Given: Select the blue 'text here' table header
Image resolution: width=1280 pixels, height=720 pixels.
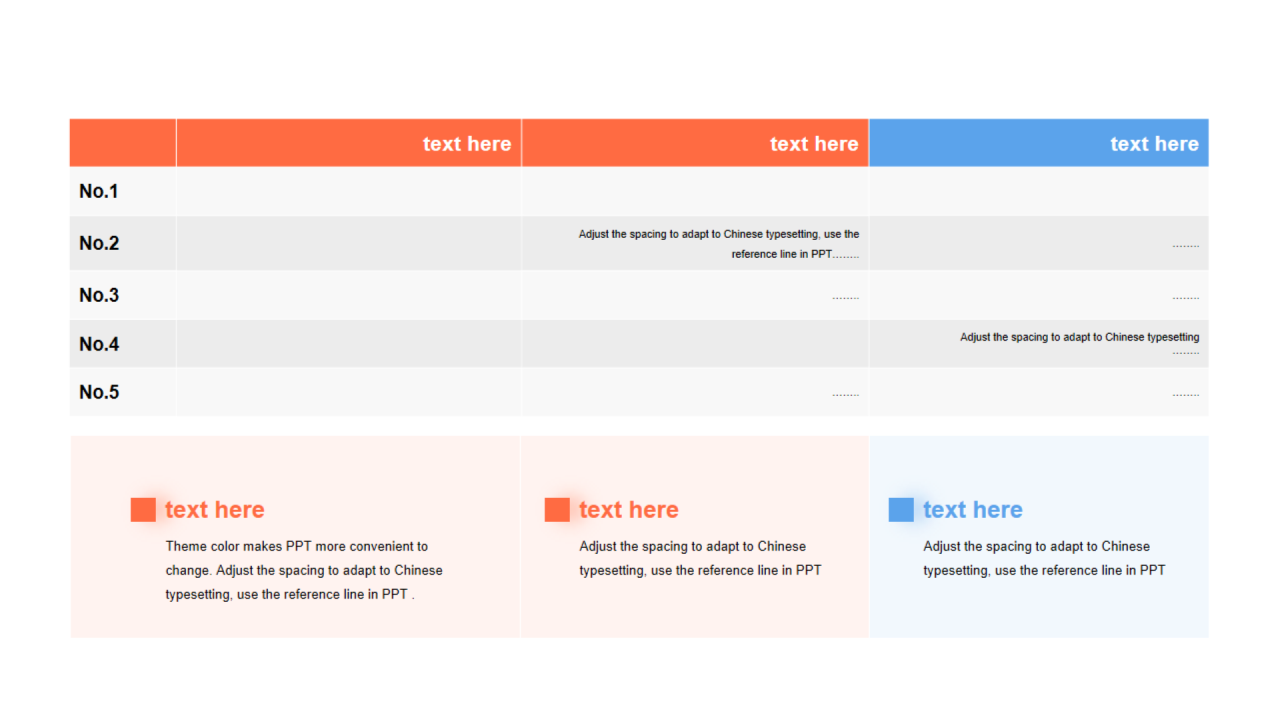Looking at the screenshot, I should point(1154,144).
